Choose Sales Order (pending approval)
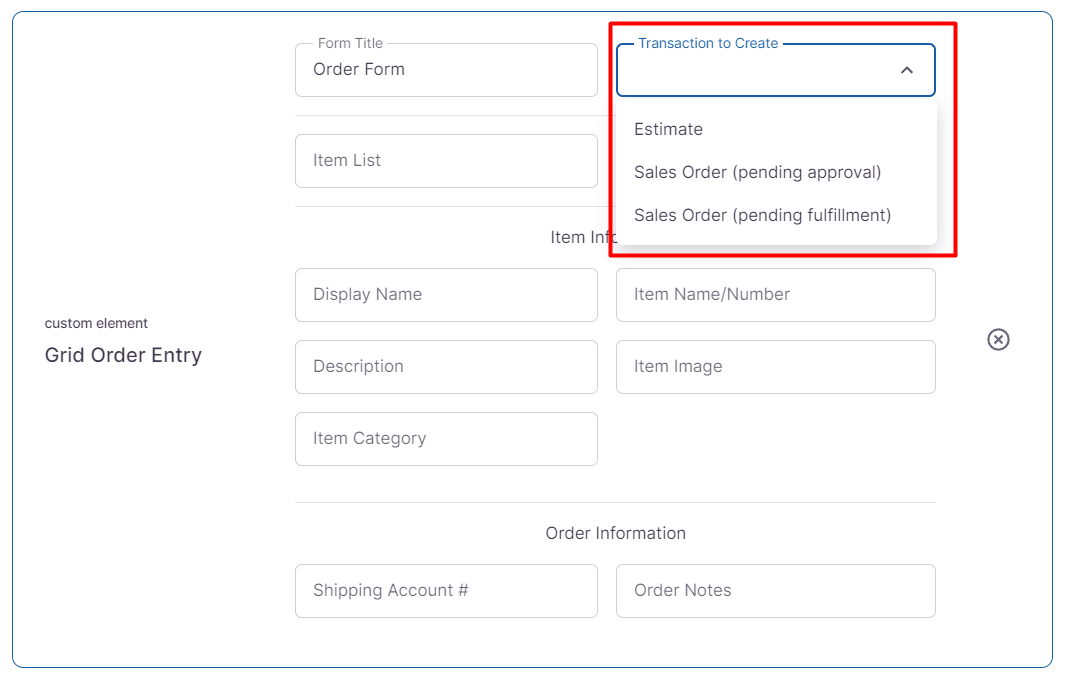The image size is (1074, 680). click(757, 172)
